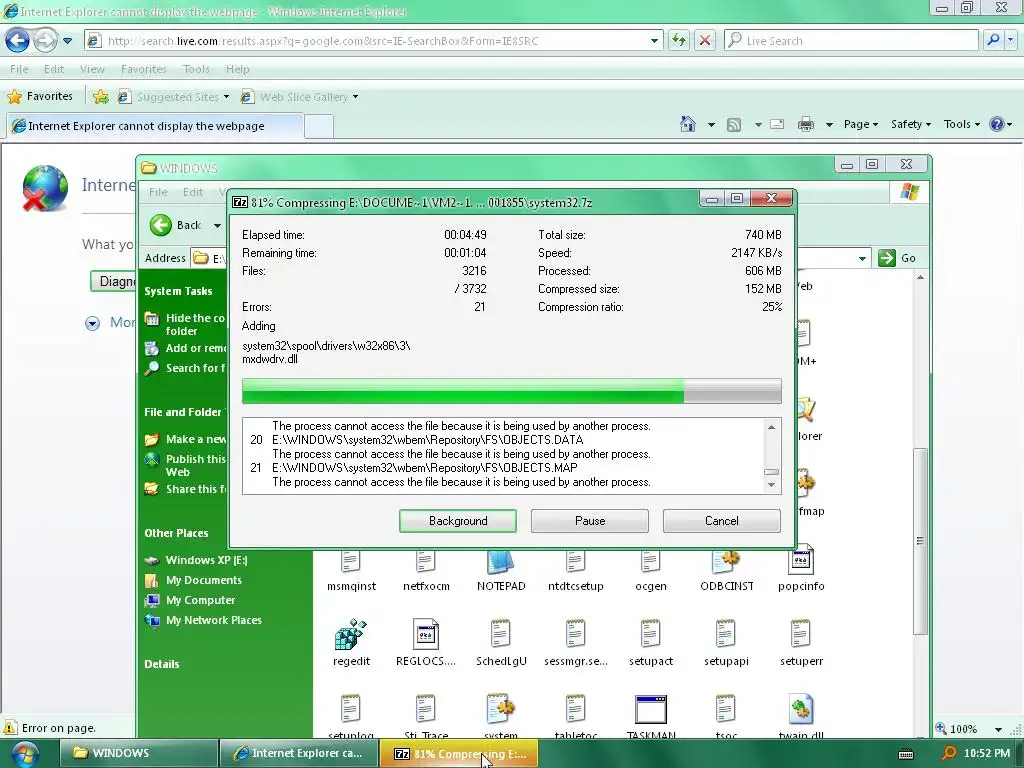Click the Back button in WINDOWS explorer
The height and width of the screenshot is (768, 1024).
click(176, 225)
